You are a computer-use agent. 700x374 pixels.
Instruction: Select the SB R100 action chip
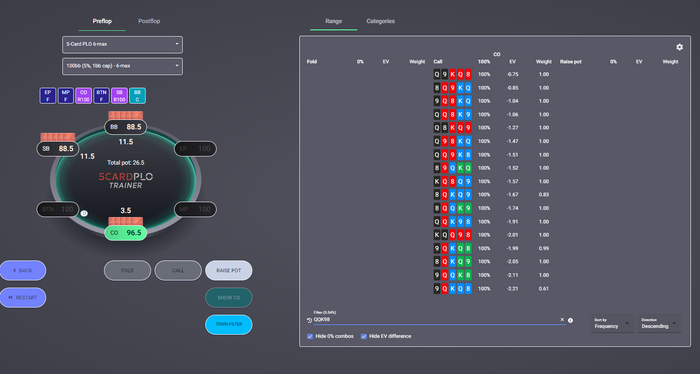coord(119,96)
